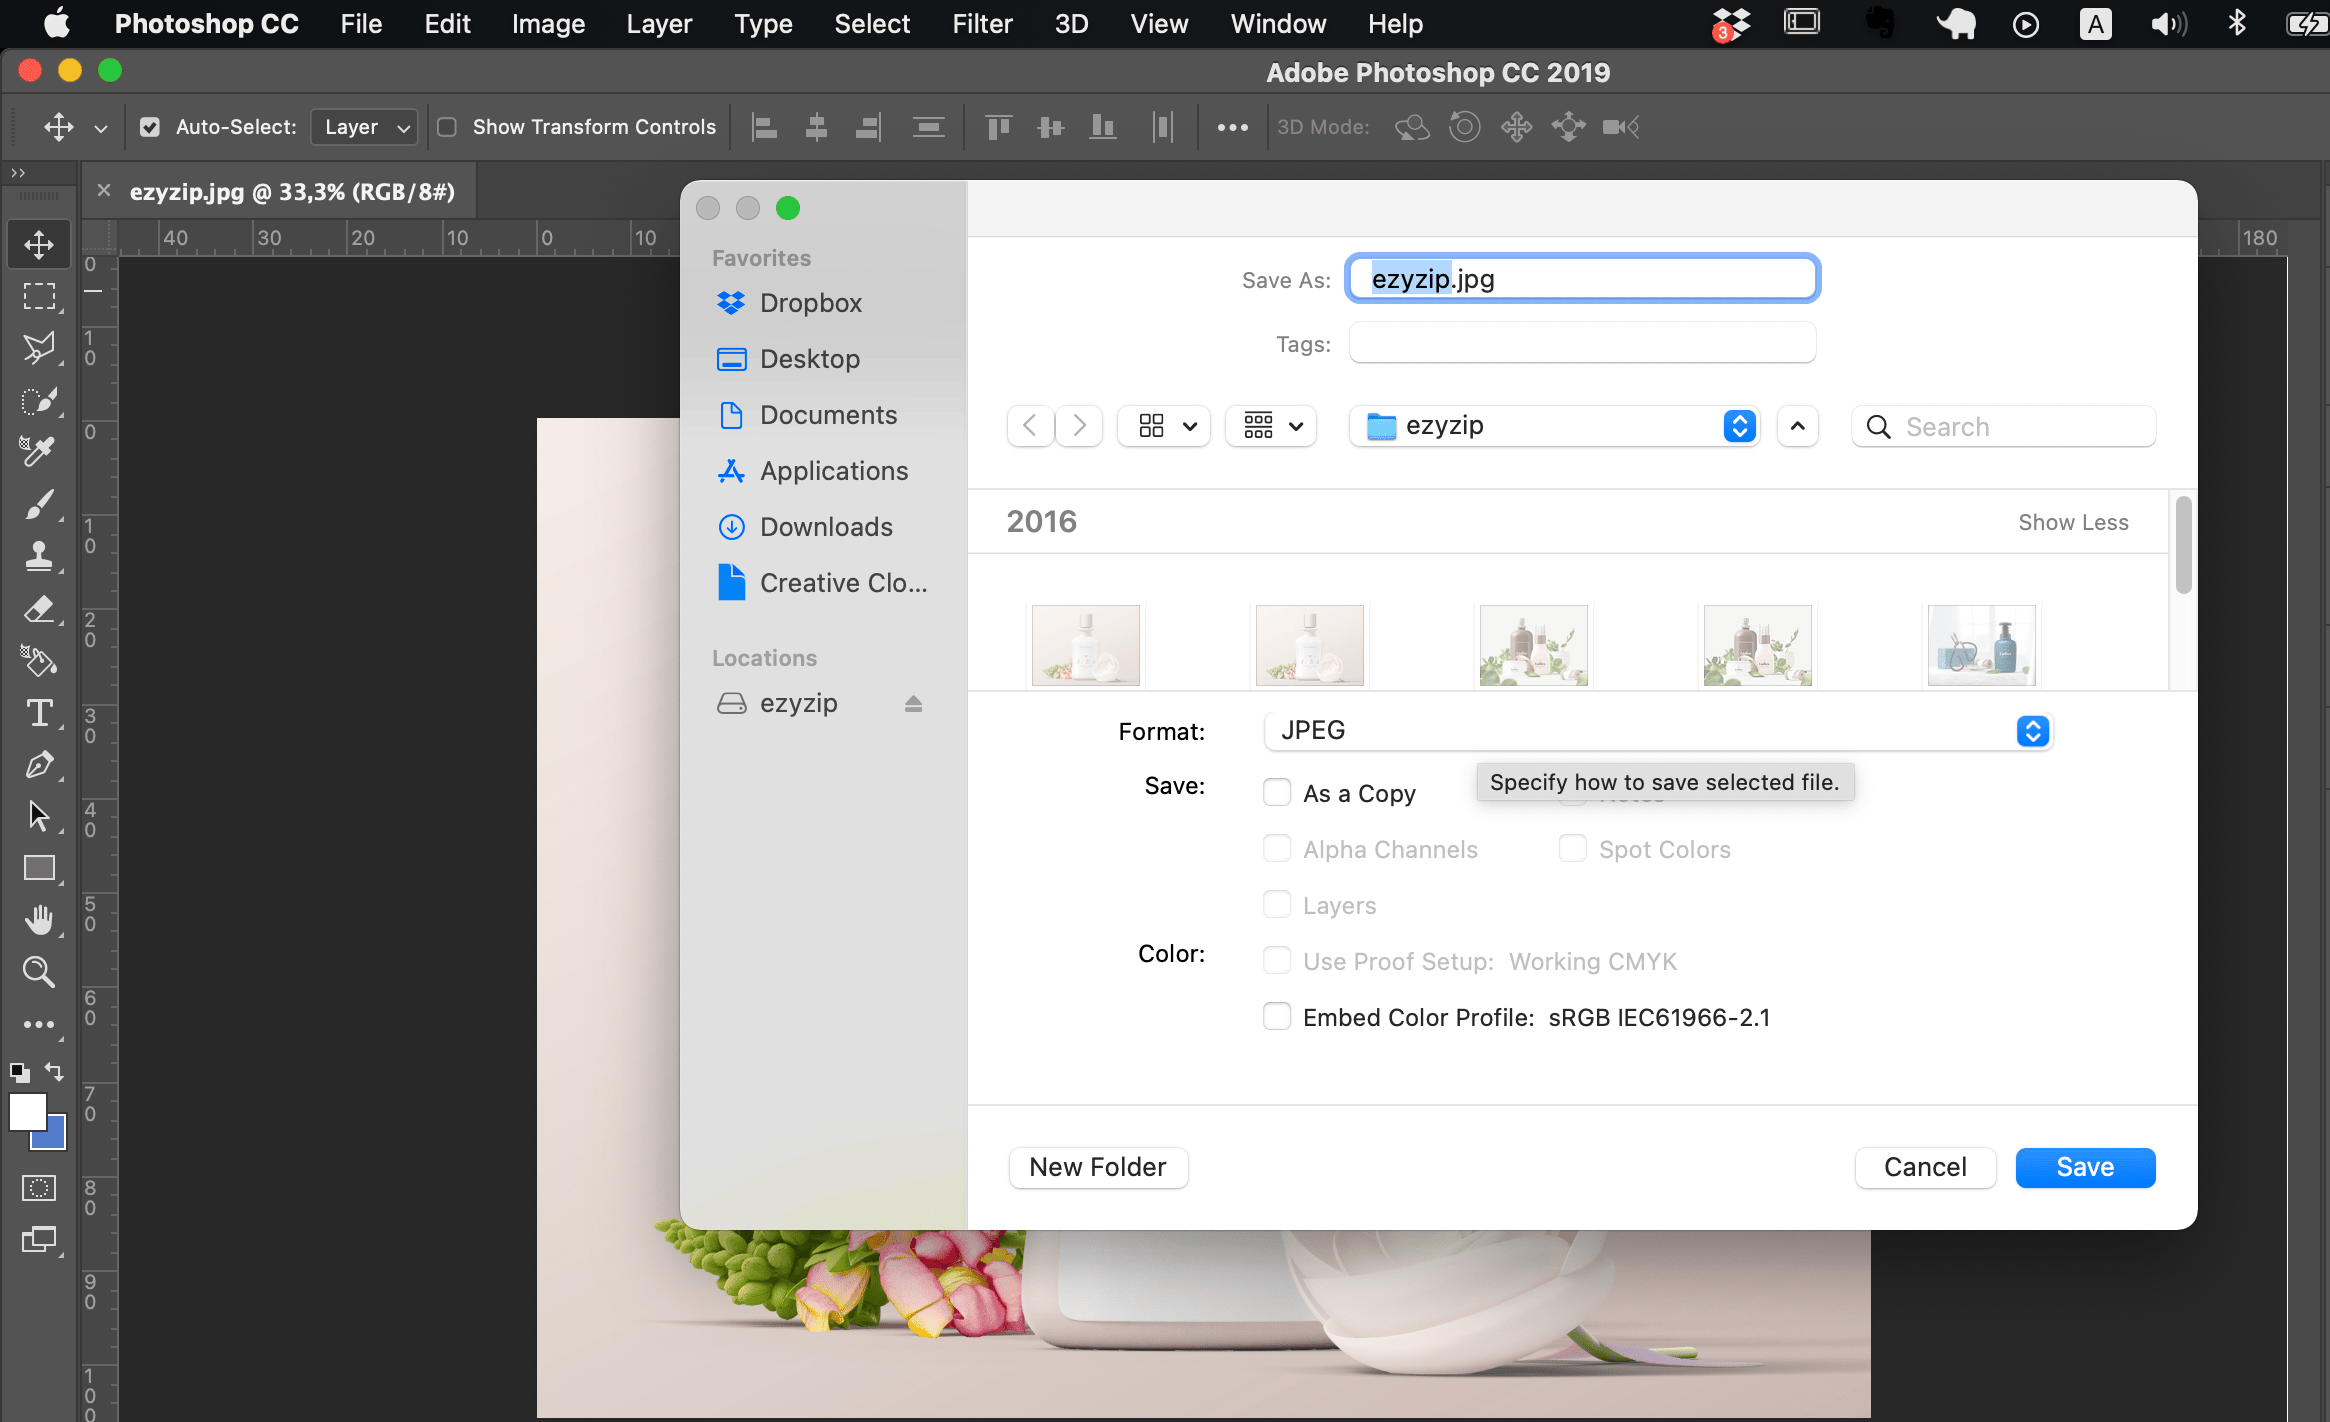Viewport: 2330px width, 1422px height.
Task: Open the Image menu
Action: 548,23
